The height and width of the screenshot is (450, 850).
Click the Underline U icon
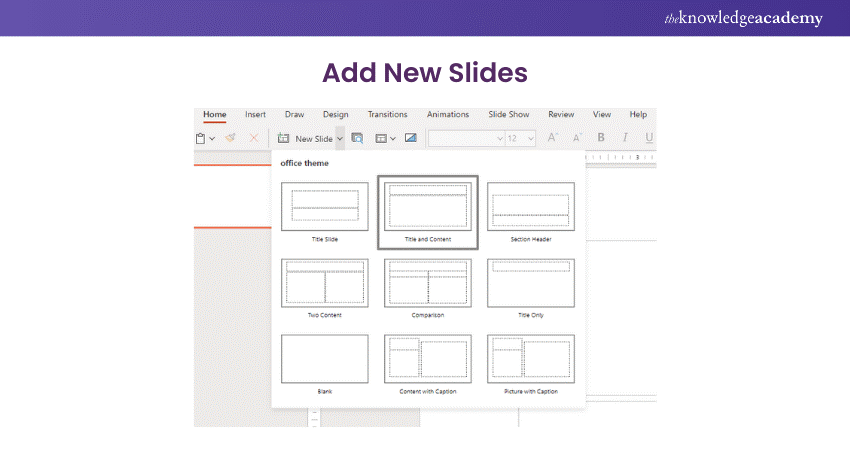(649, 139)
